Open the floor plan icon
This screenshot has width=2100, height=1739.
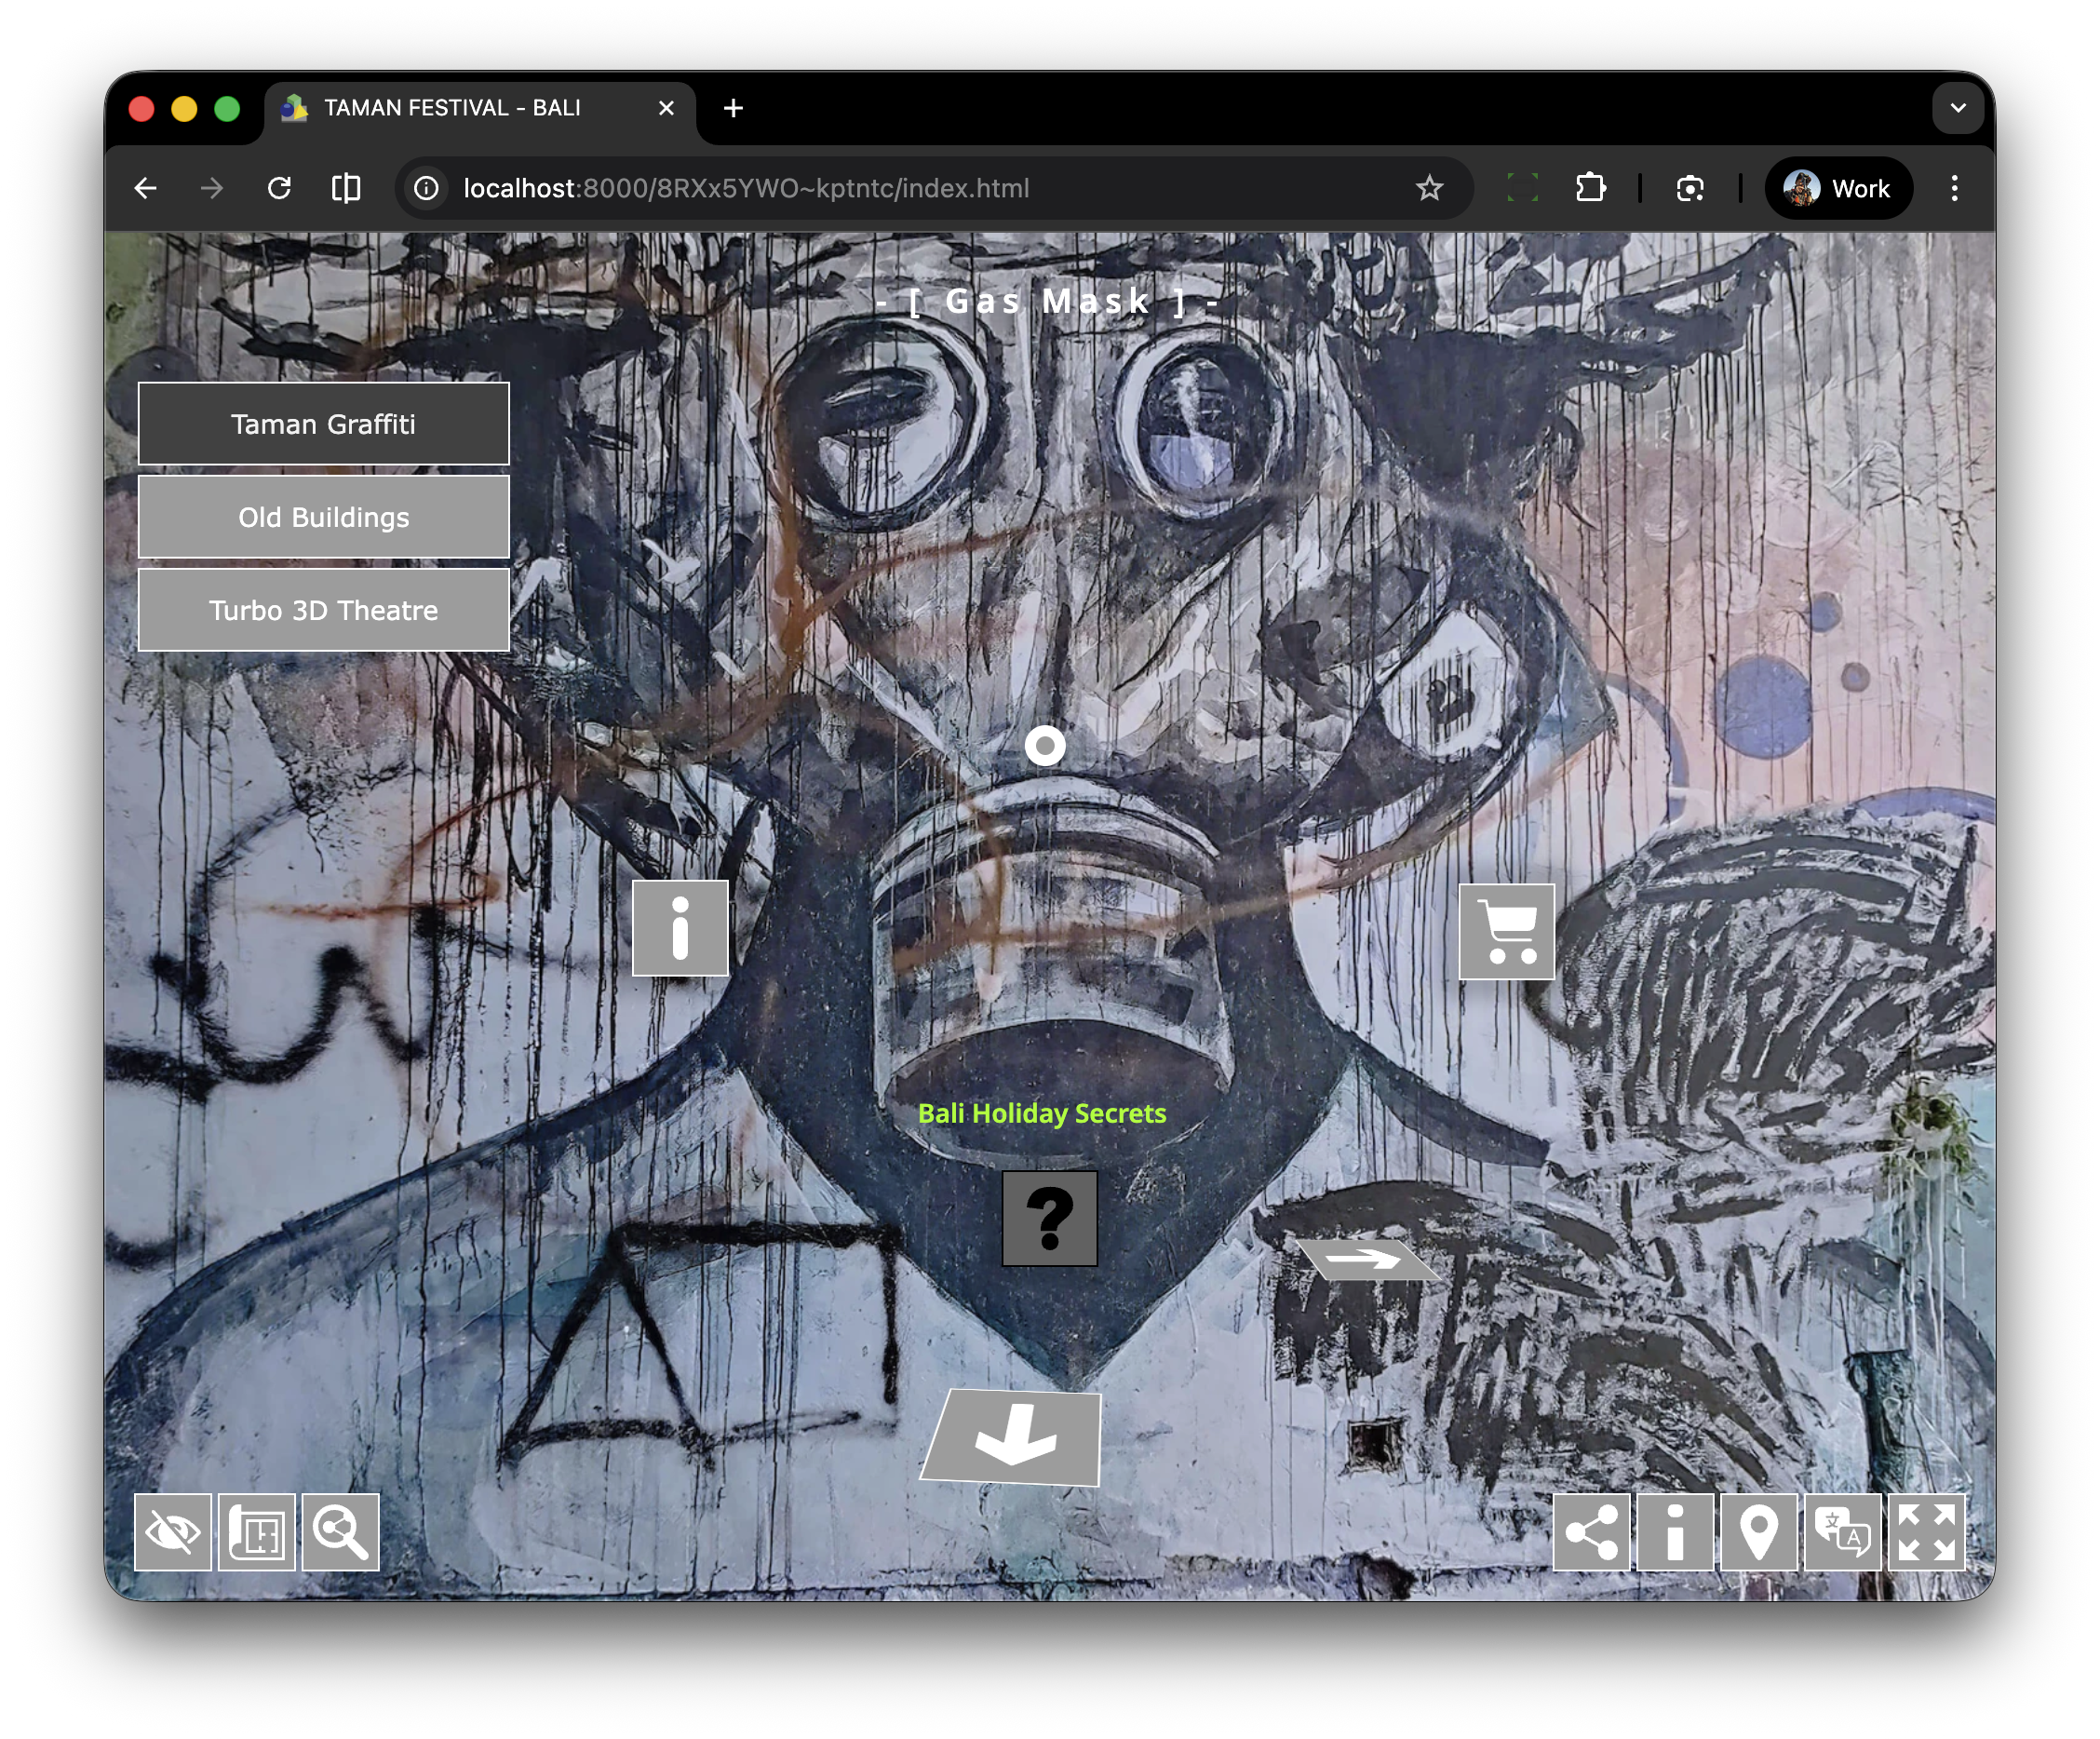pos(257,1532)
